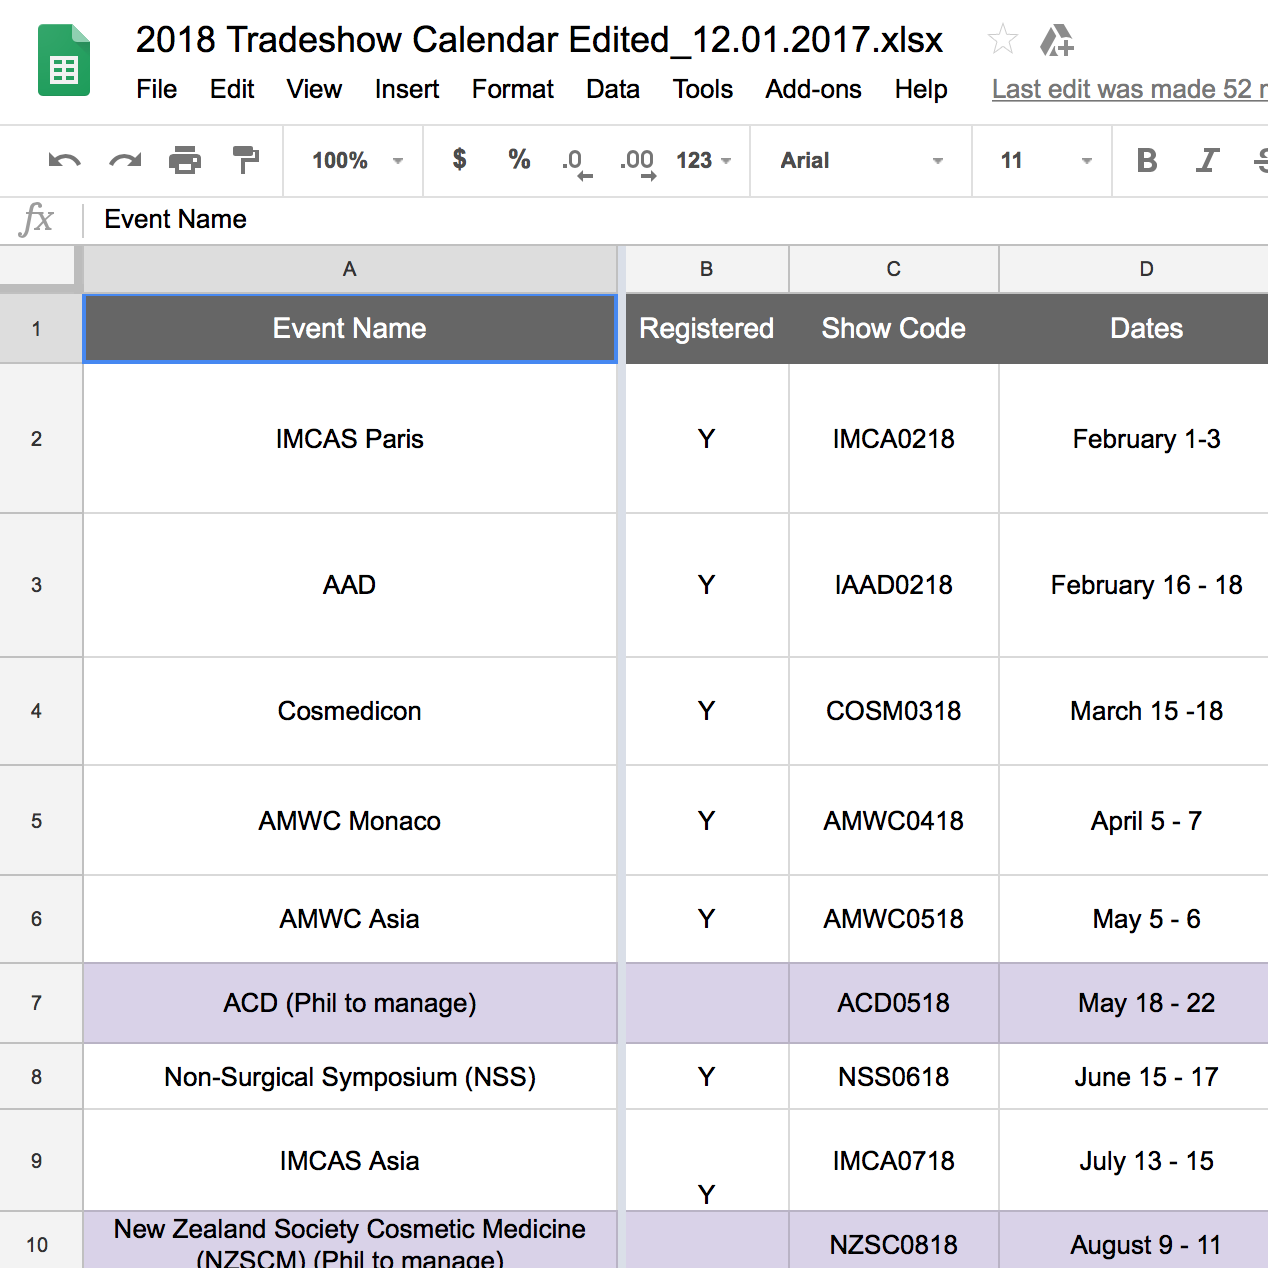This screenshot has width=1268, height=1268.
Task: Open the Data menu
Action: pyautogui.click(x=613, y=89)
